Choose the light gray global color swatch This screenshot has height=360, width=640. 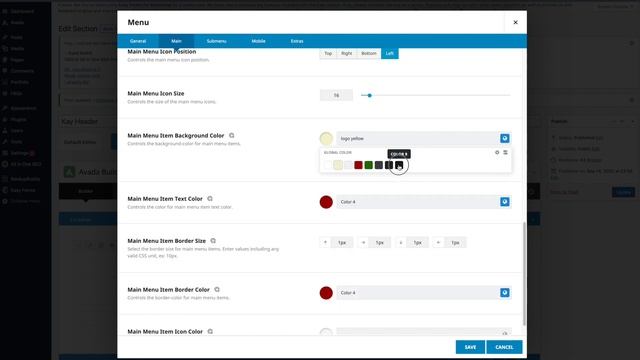[x=348, y=165]
